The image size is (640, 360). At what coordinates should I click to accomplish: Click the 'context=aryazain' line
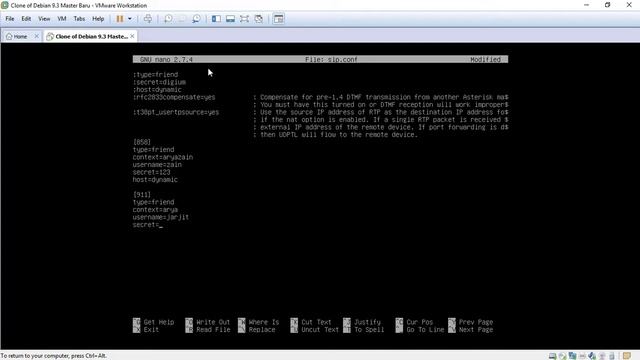(163, 157)
